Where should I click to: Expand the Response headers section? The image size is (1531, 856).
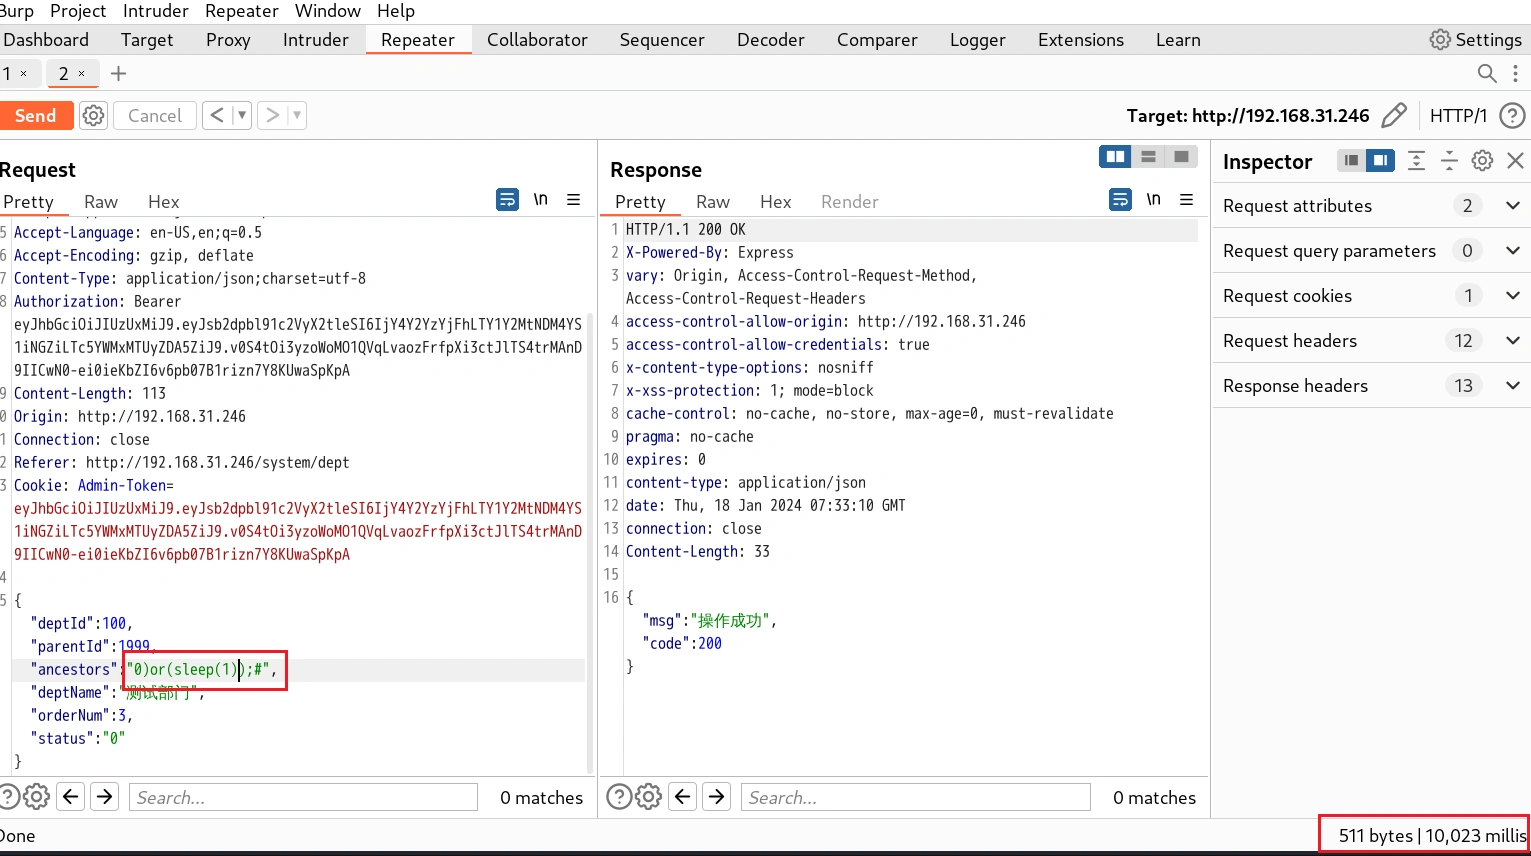(1512, 386)
